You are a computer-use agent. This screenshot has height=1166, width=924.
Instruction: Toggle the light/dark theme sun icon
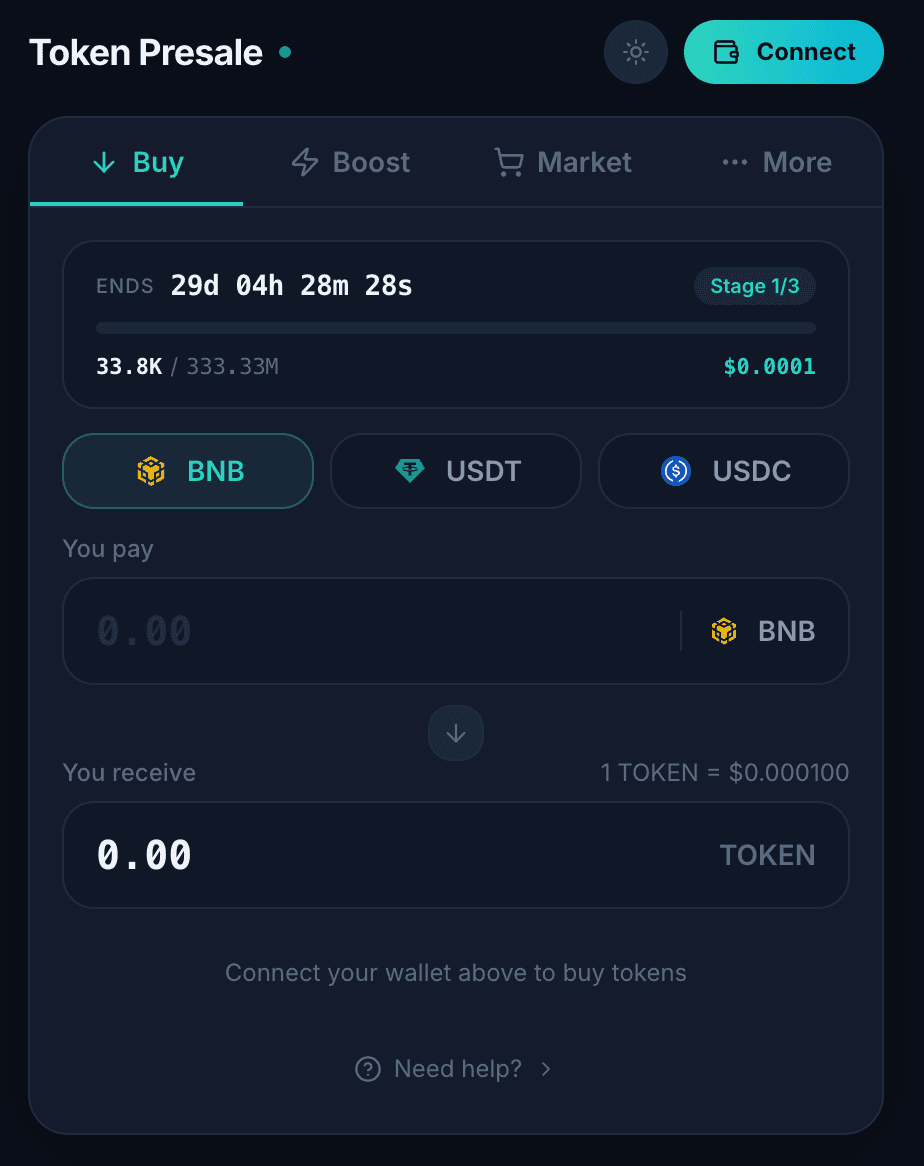[x=635, y=52]
